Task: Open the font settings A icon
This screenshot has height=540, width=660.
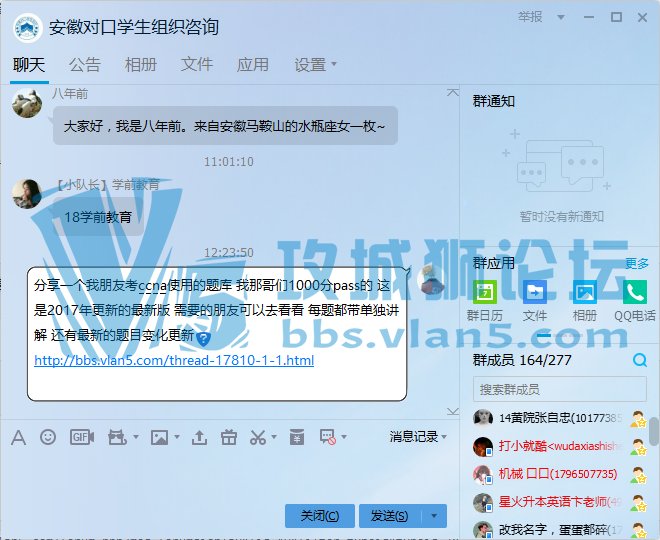Action: (18, 437)
